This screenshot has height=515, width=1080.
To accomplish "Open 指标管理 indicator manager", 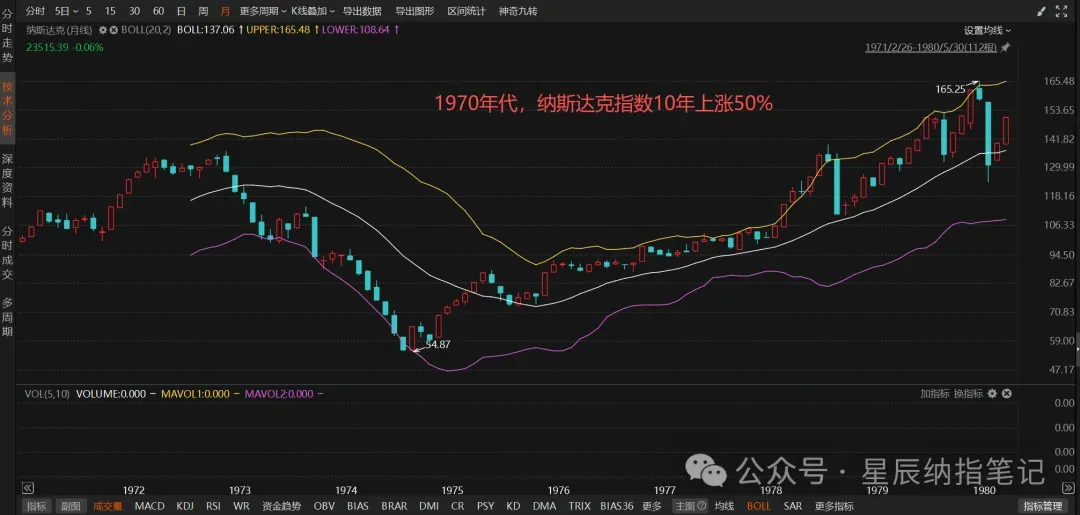I will [1042, 506].
